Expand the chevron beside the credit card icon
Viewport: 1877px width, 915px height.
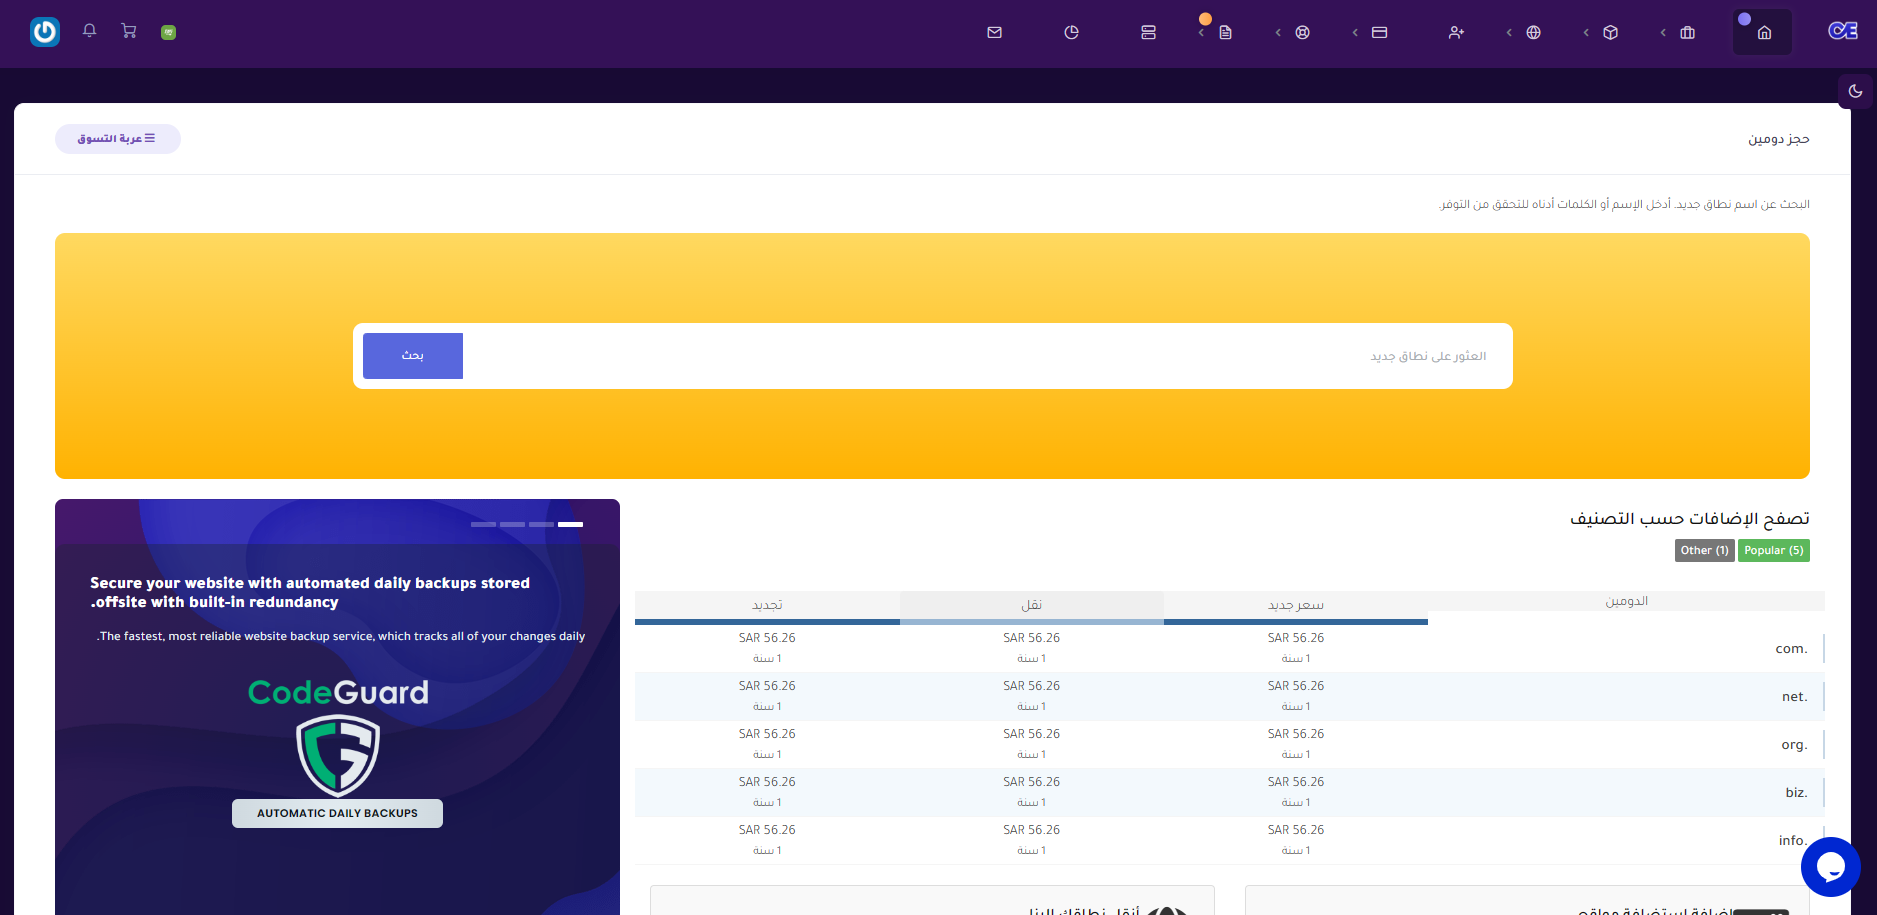1355,32
